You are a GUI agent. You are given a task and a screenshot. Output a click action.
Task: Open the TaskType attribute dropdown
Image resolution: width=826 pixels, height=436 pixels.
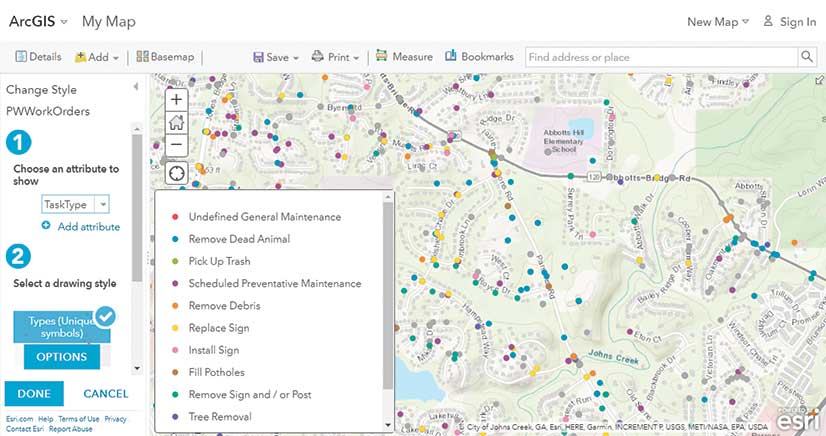[75, 204]
